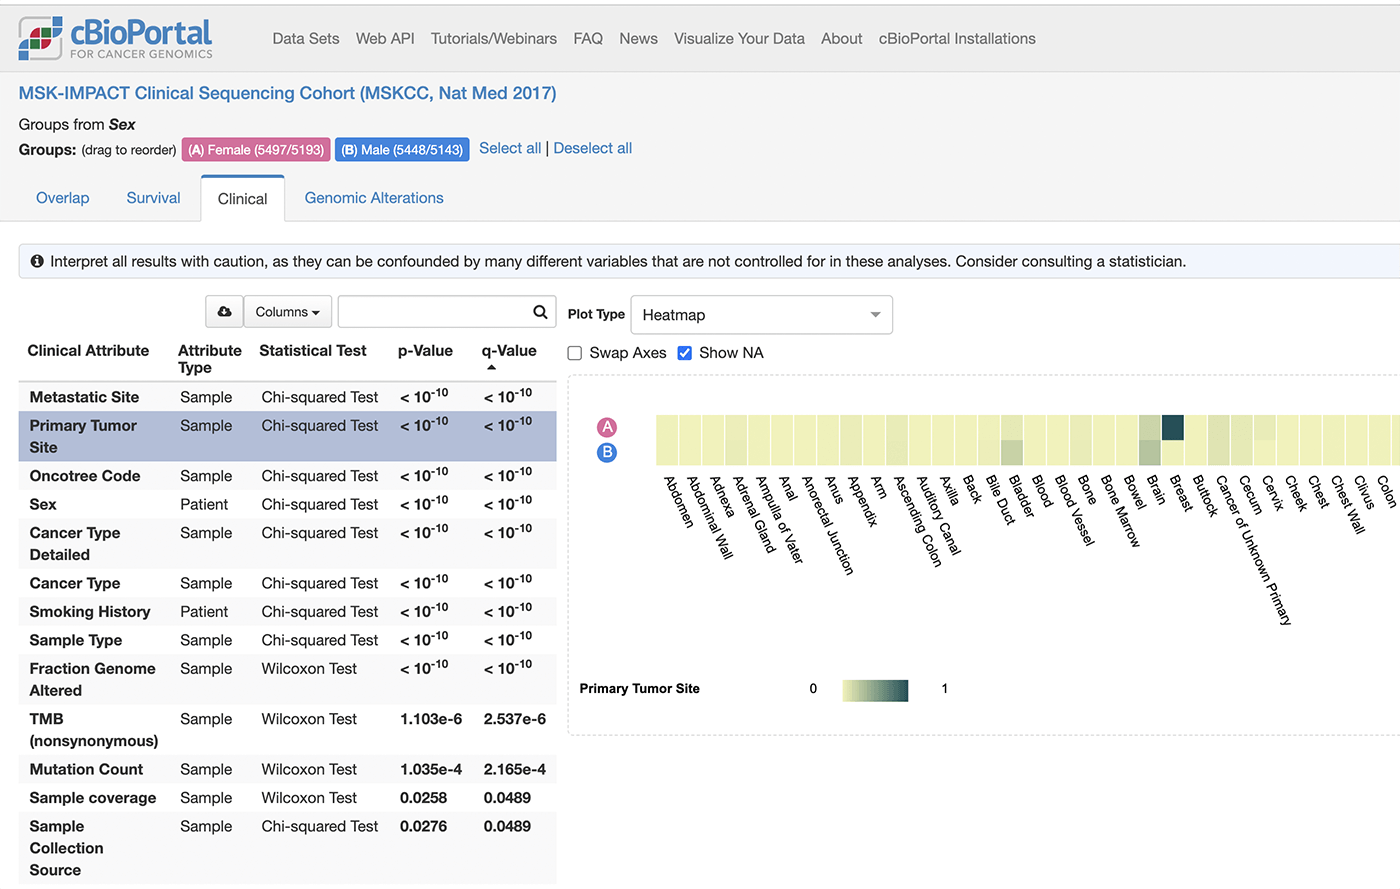Open the Plot Type Heatmap dropdown
Screen dimensions: 1400x889
(761, 315)
